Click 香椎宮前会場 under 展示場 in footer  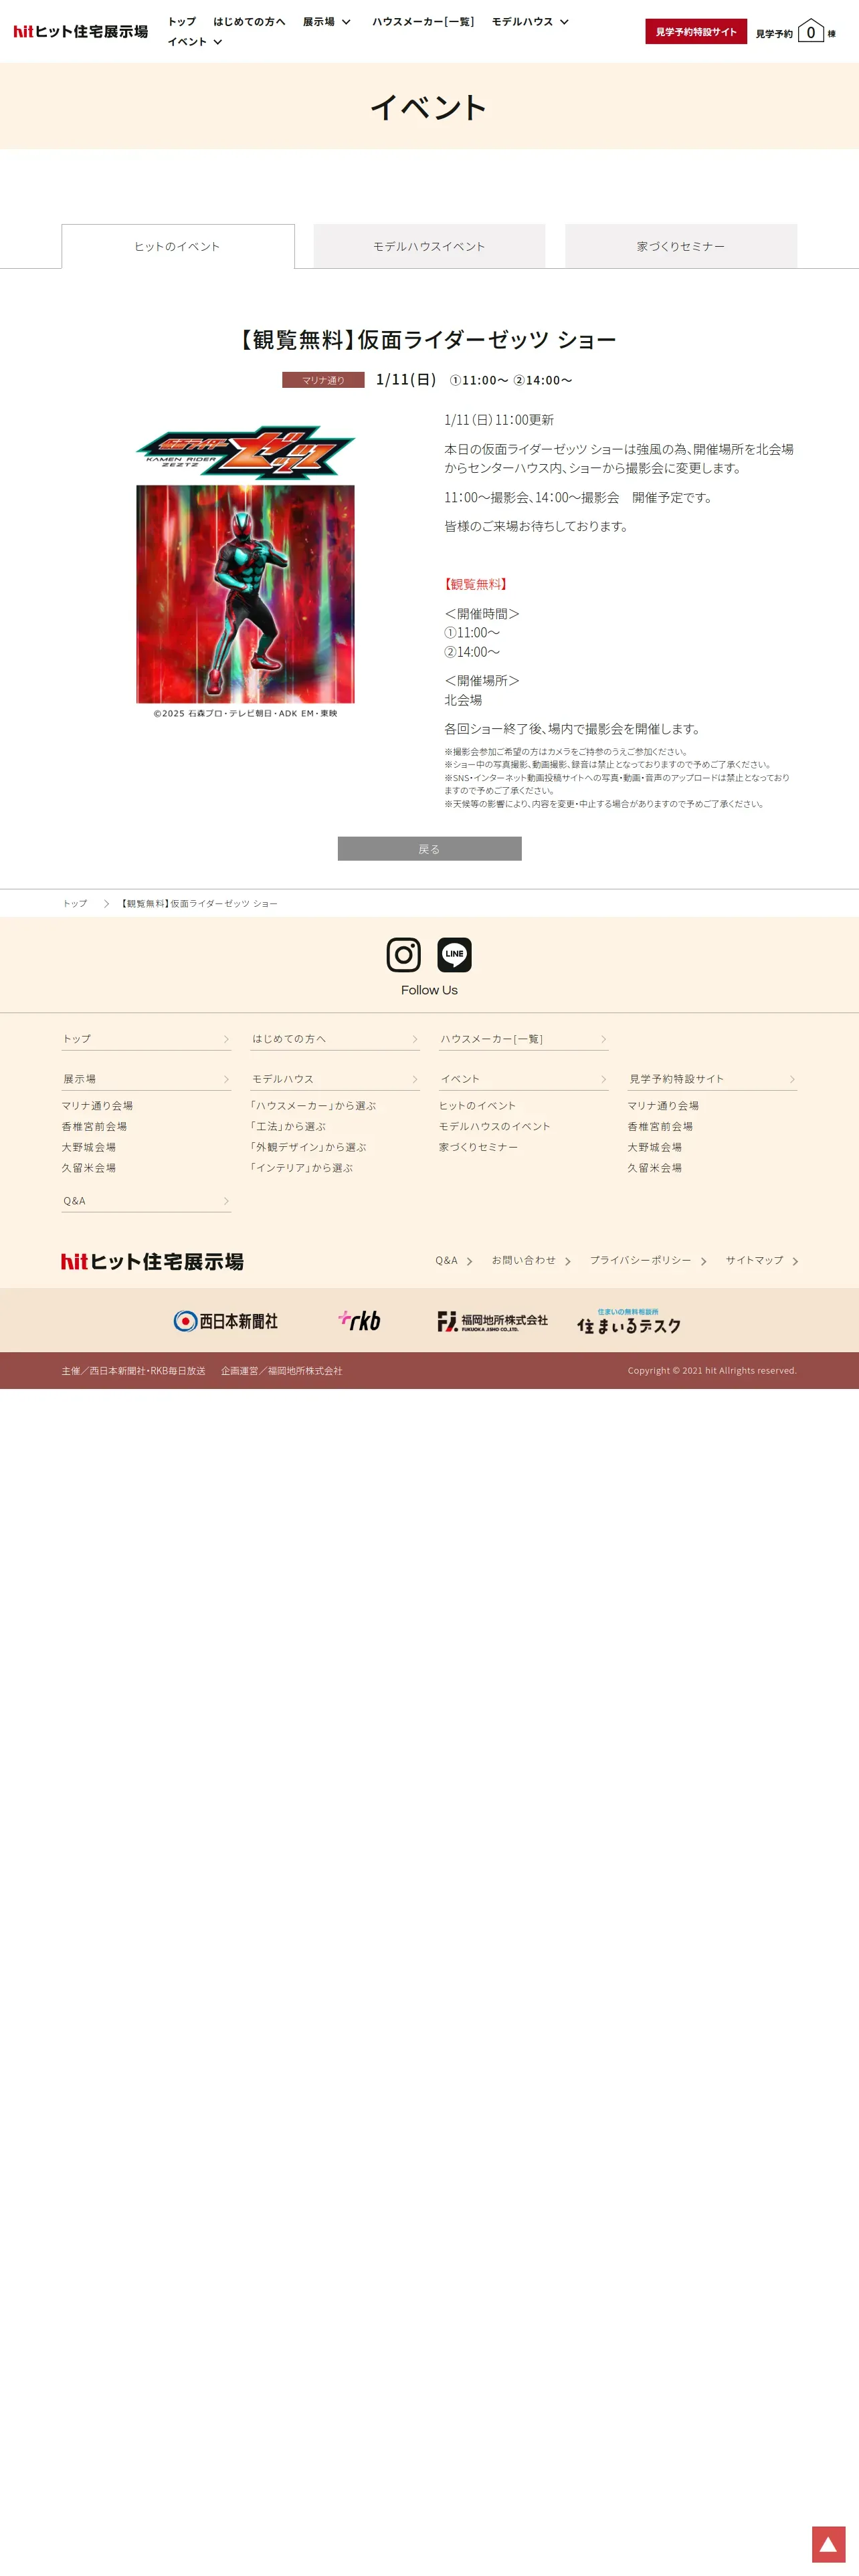click(94, 1127)
